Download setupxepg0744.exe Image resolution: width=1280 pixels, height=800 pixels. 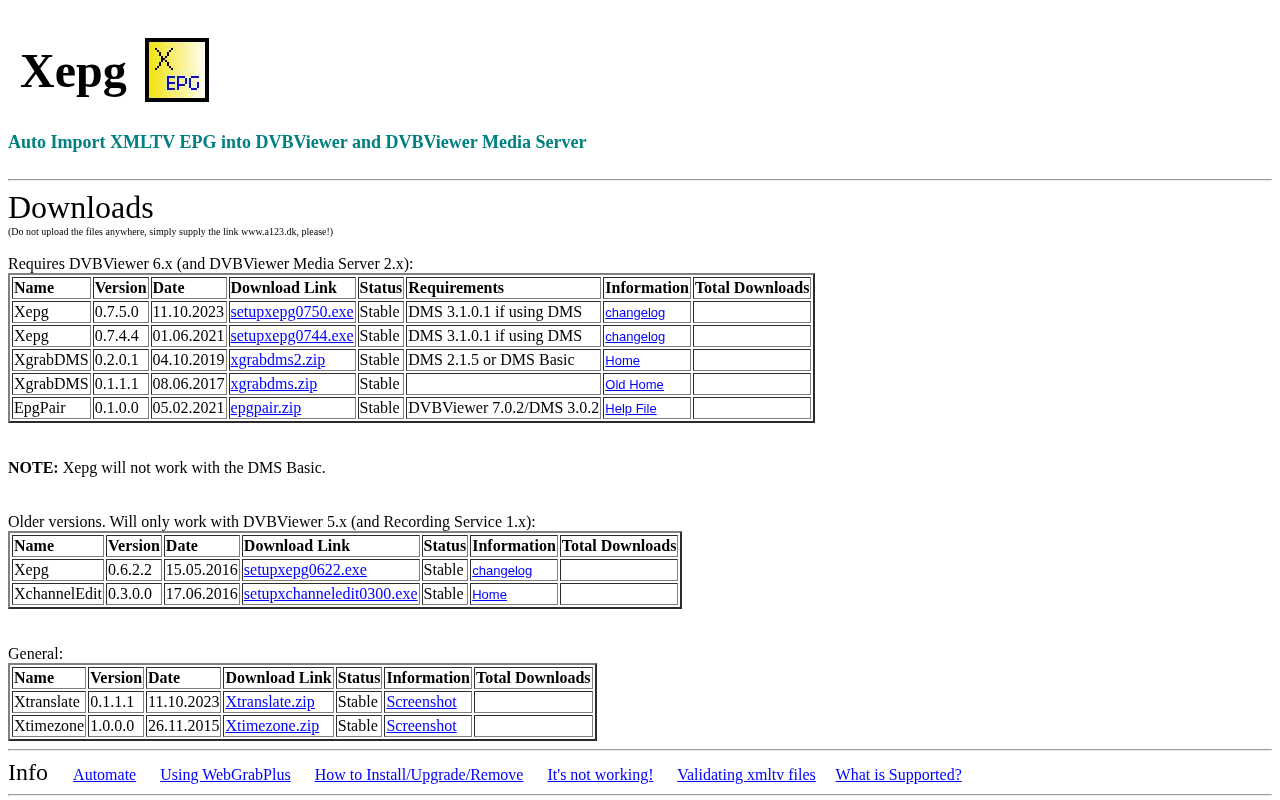292,336
